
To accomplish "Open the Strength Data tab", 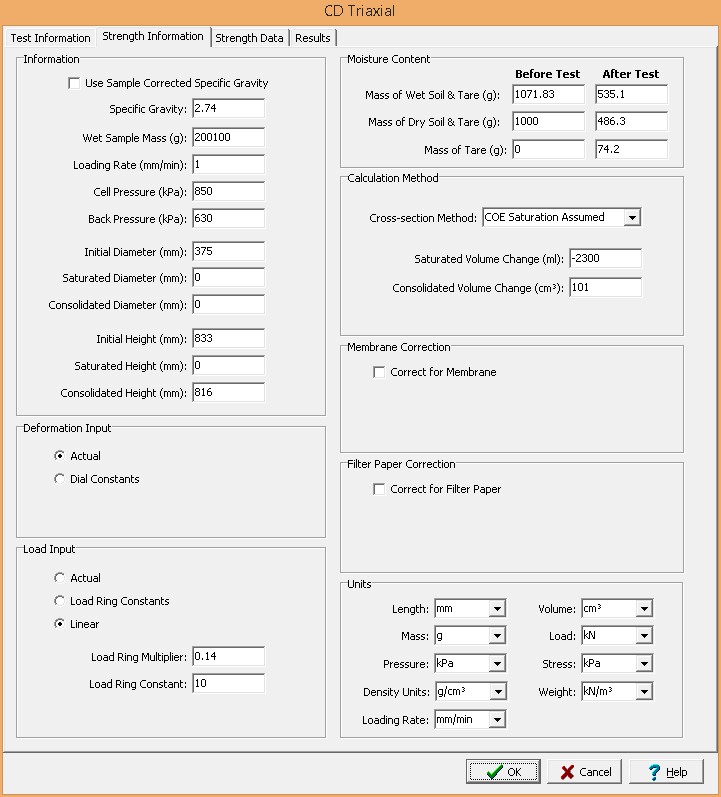I will point(249,38).
